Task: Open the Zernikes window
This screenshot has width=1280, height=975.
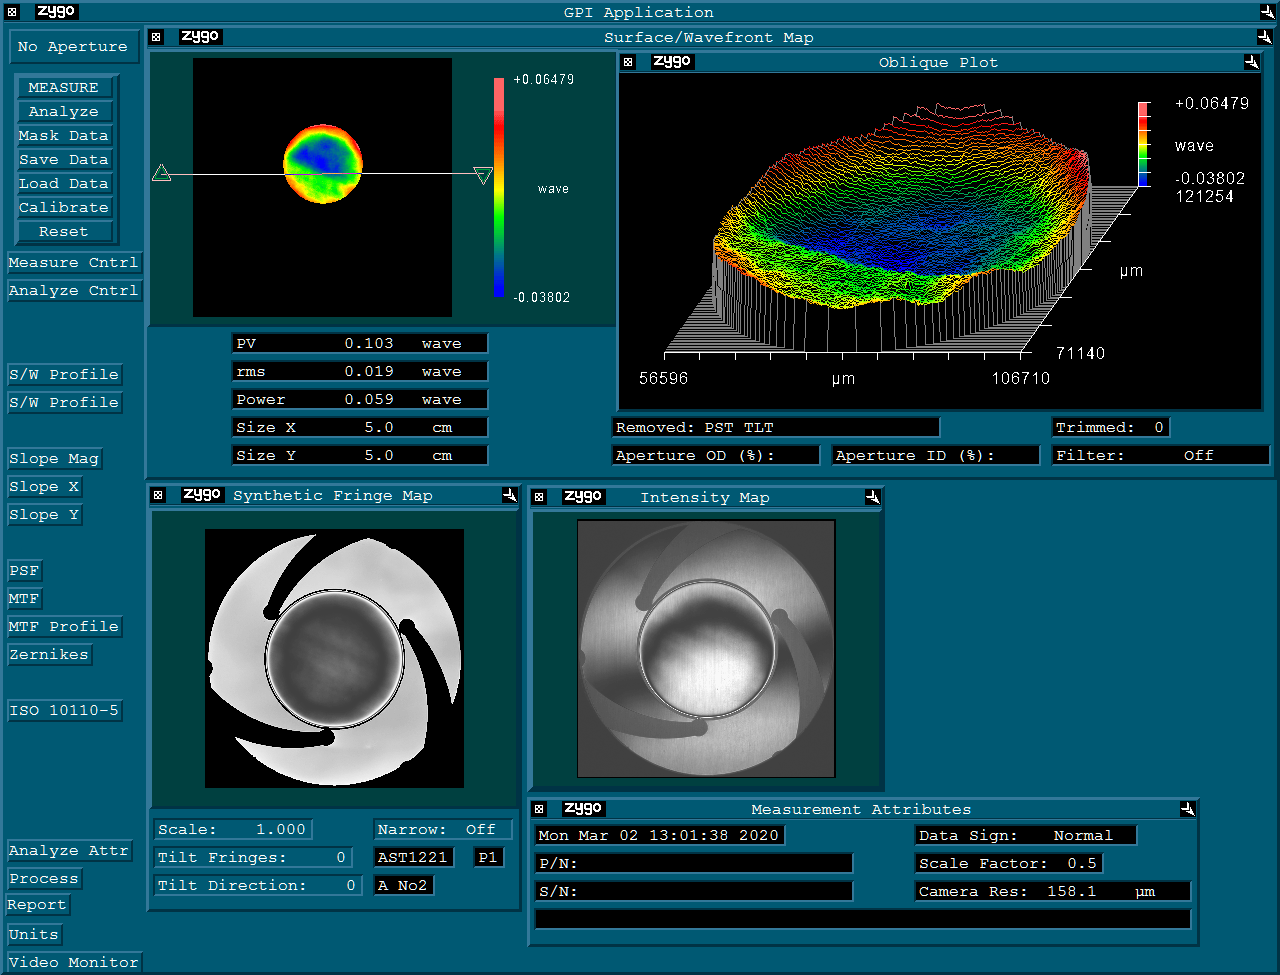Action: (49, 655)
